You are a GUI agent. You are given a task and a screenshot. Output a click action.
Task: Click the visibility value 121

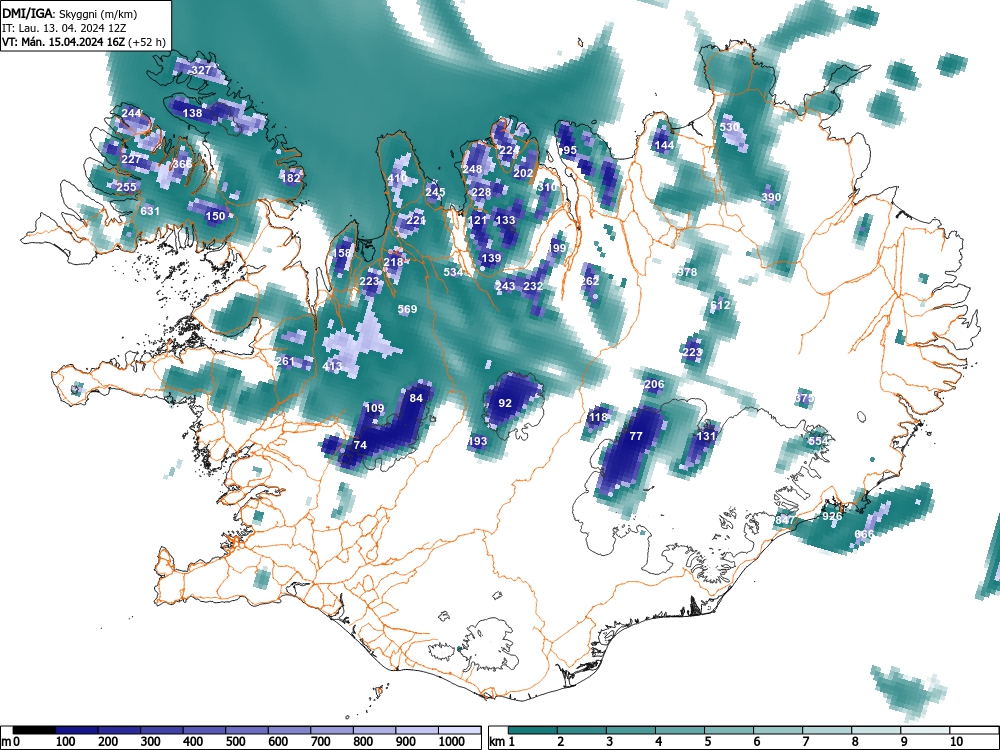pos(477,220)
